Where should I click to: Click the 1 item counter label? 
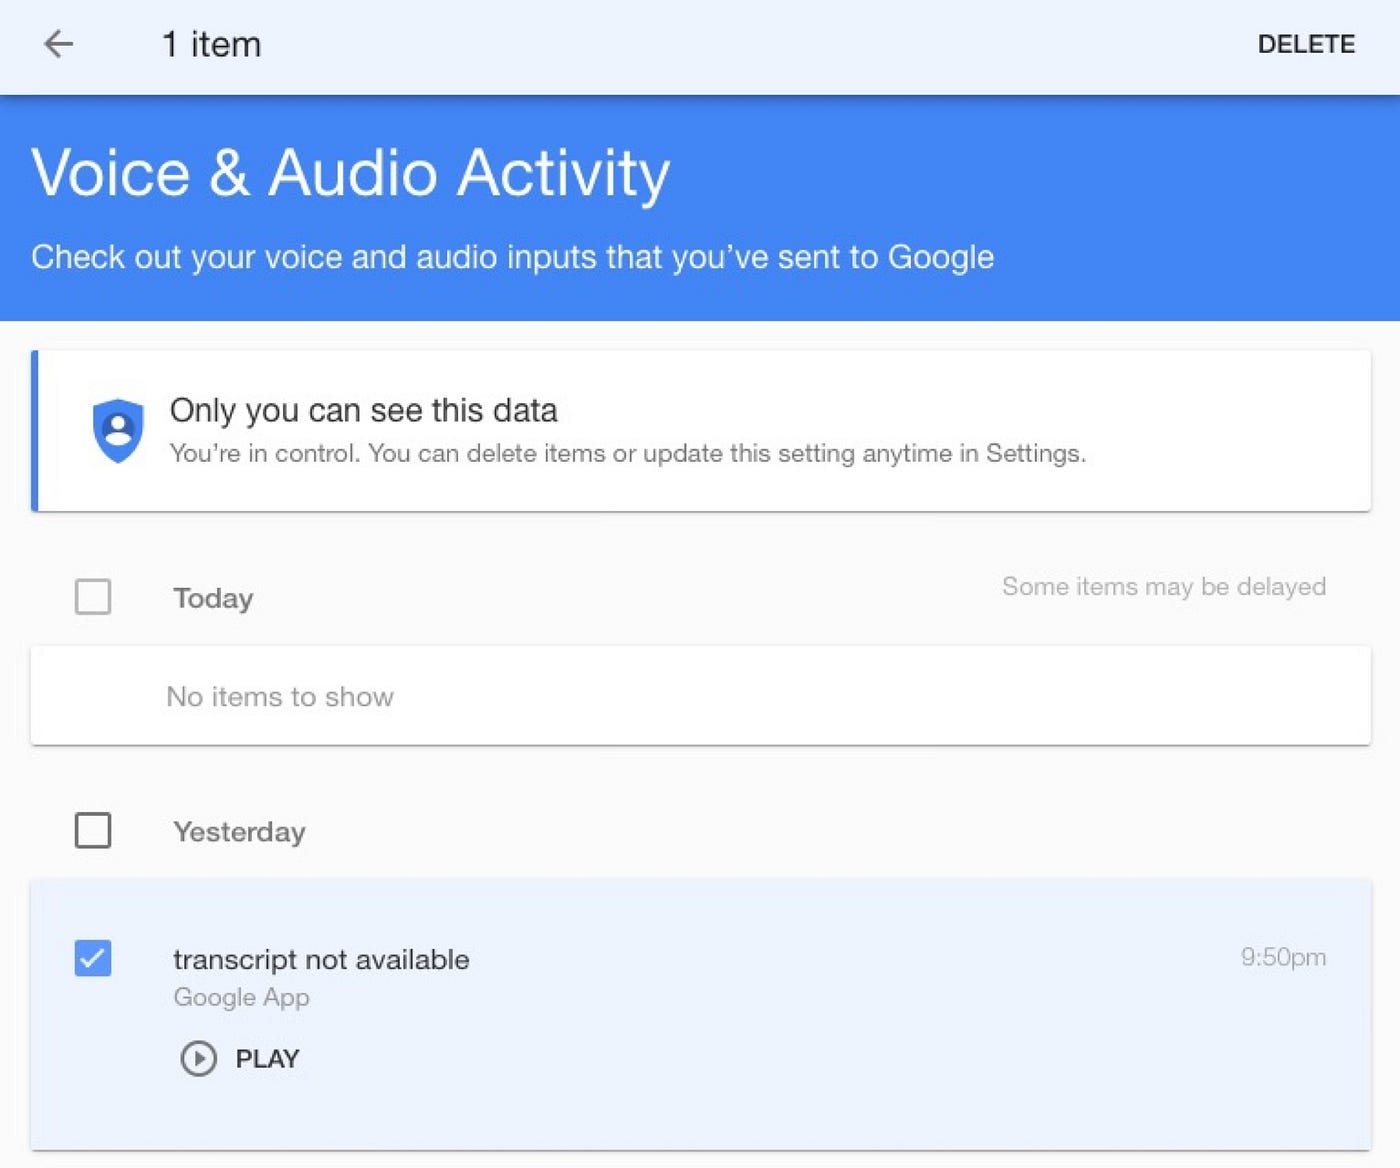[x=211, y=44]
